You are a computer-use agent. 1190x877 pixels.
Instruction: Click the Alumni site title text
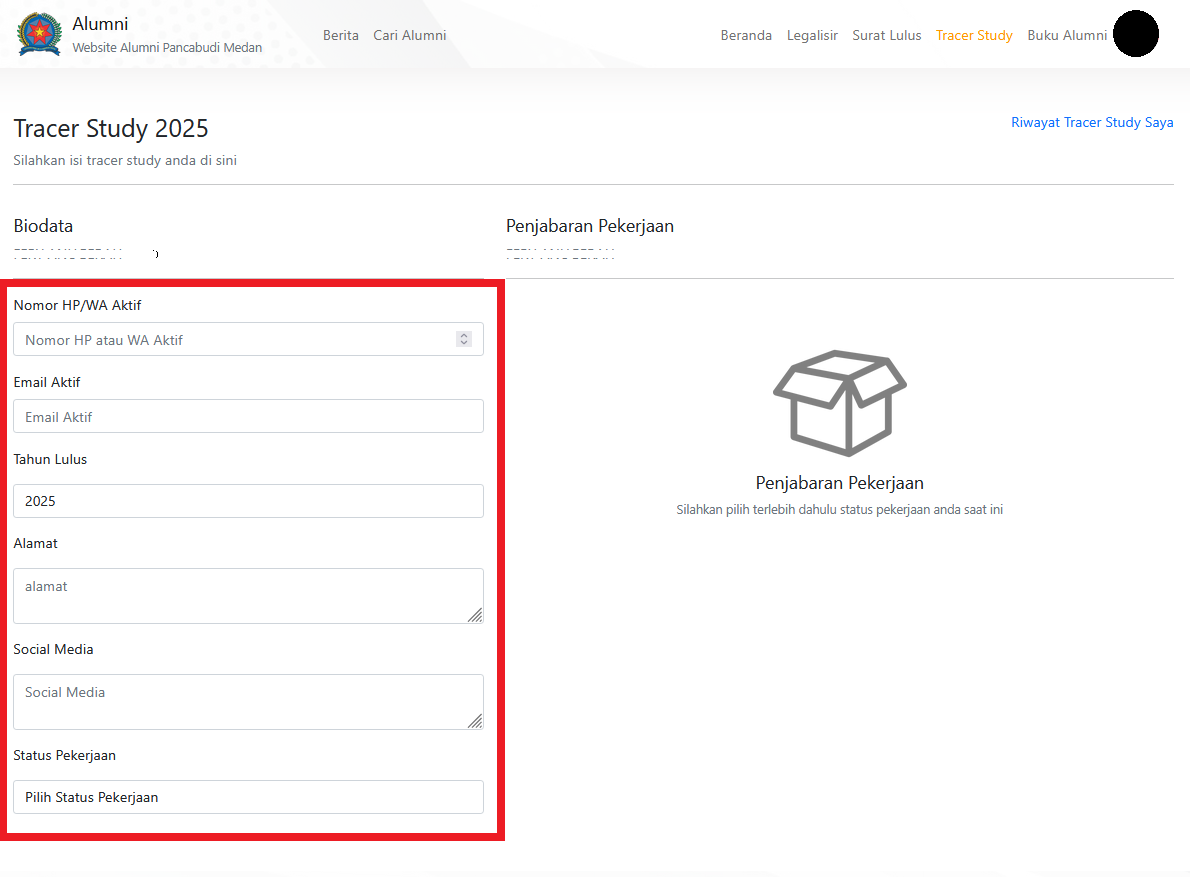tap(100, 24)
